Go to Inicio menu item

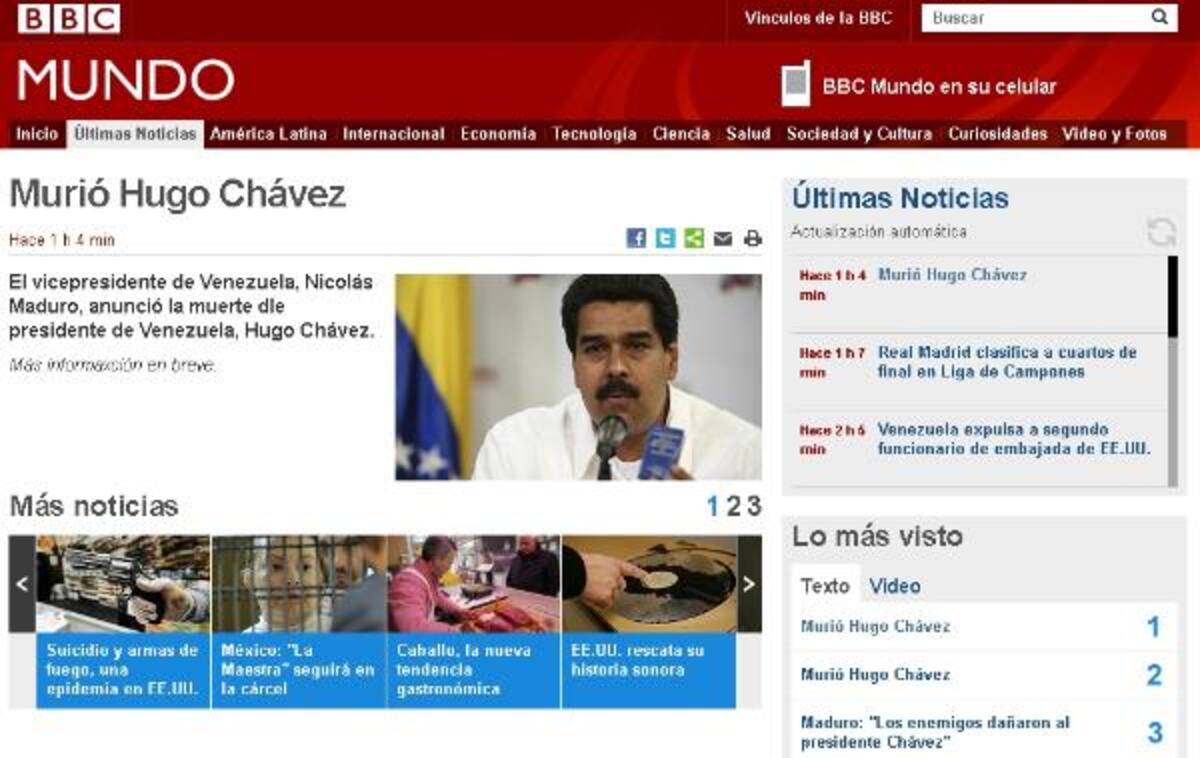pyautogui.click(x=37, y=134)
